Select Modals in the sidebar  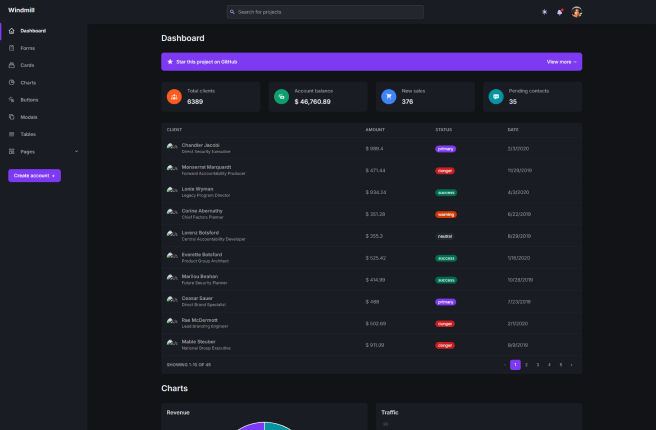point(29,116)
